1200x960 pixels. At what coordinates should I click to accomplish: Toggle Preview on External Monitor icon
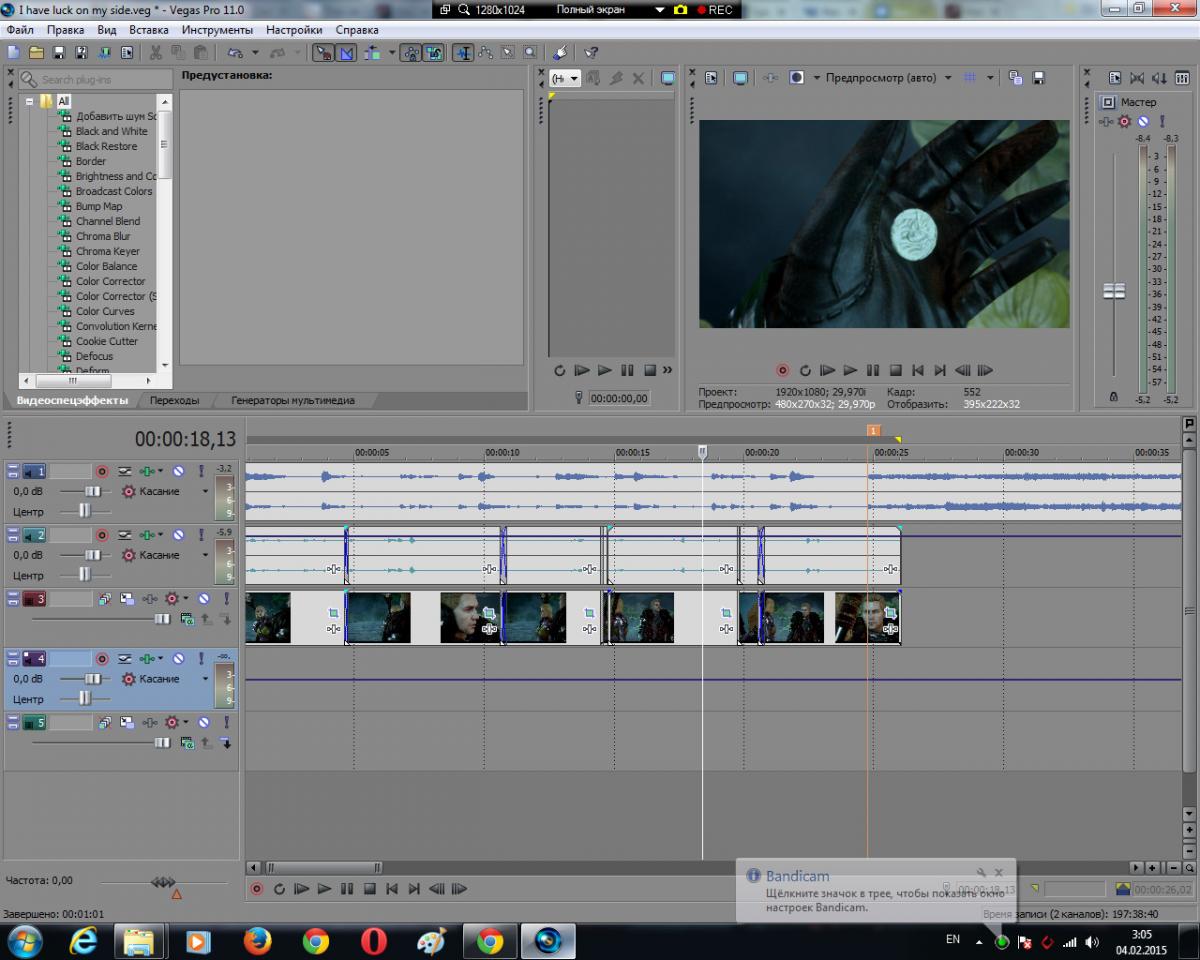740,77
